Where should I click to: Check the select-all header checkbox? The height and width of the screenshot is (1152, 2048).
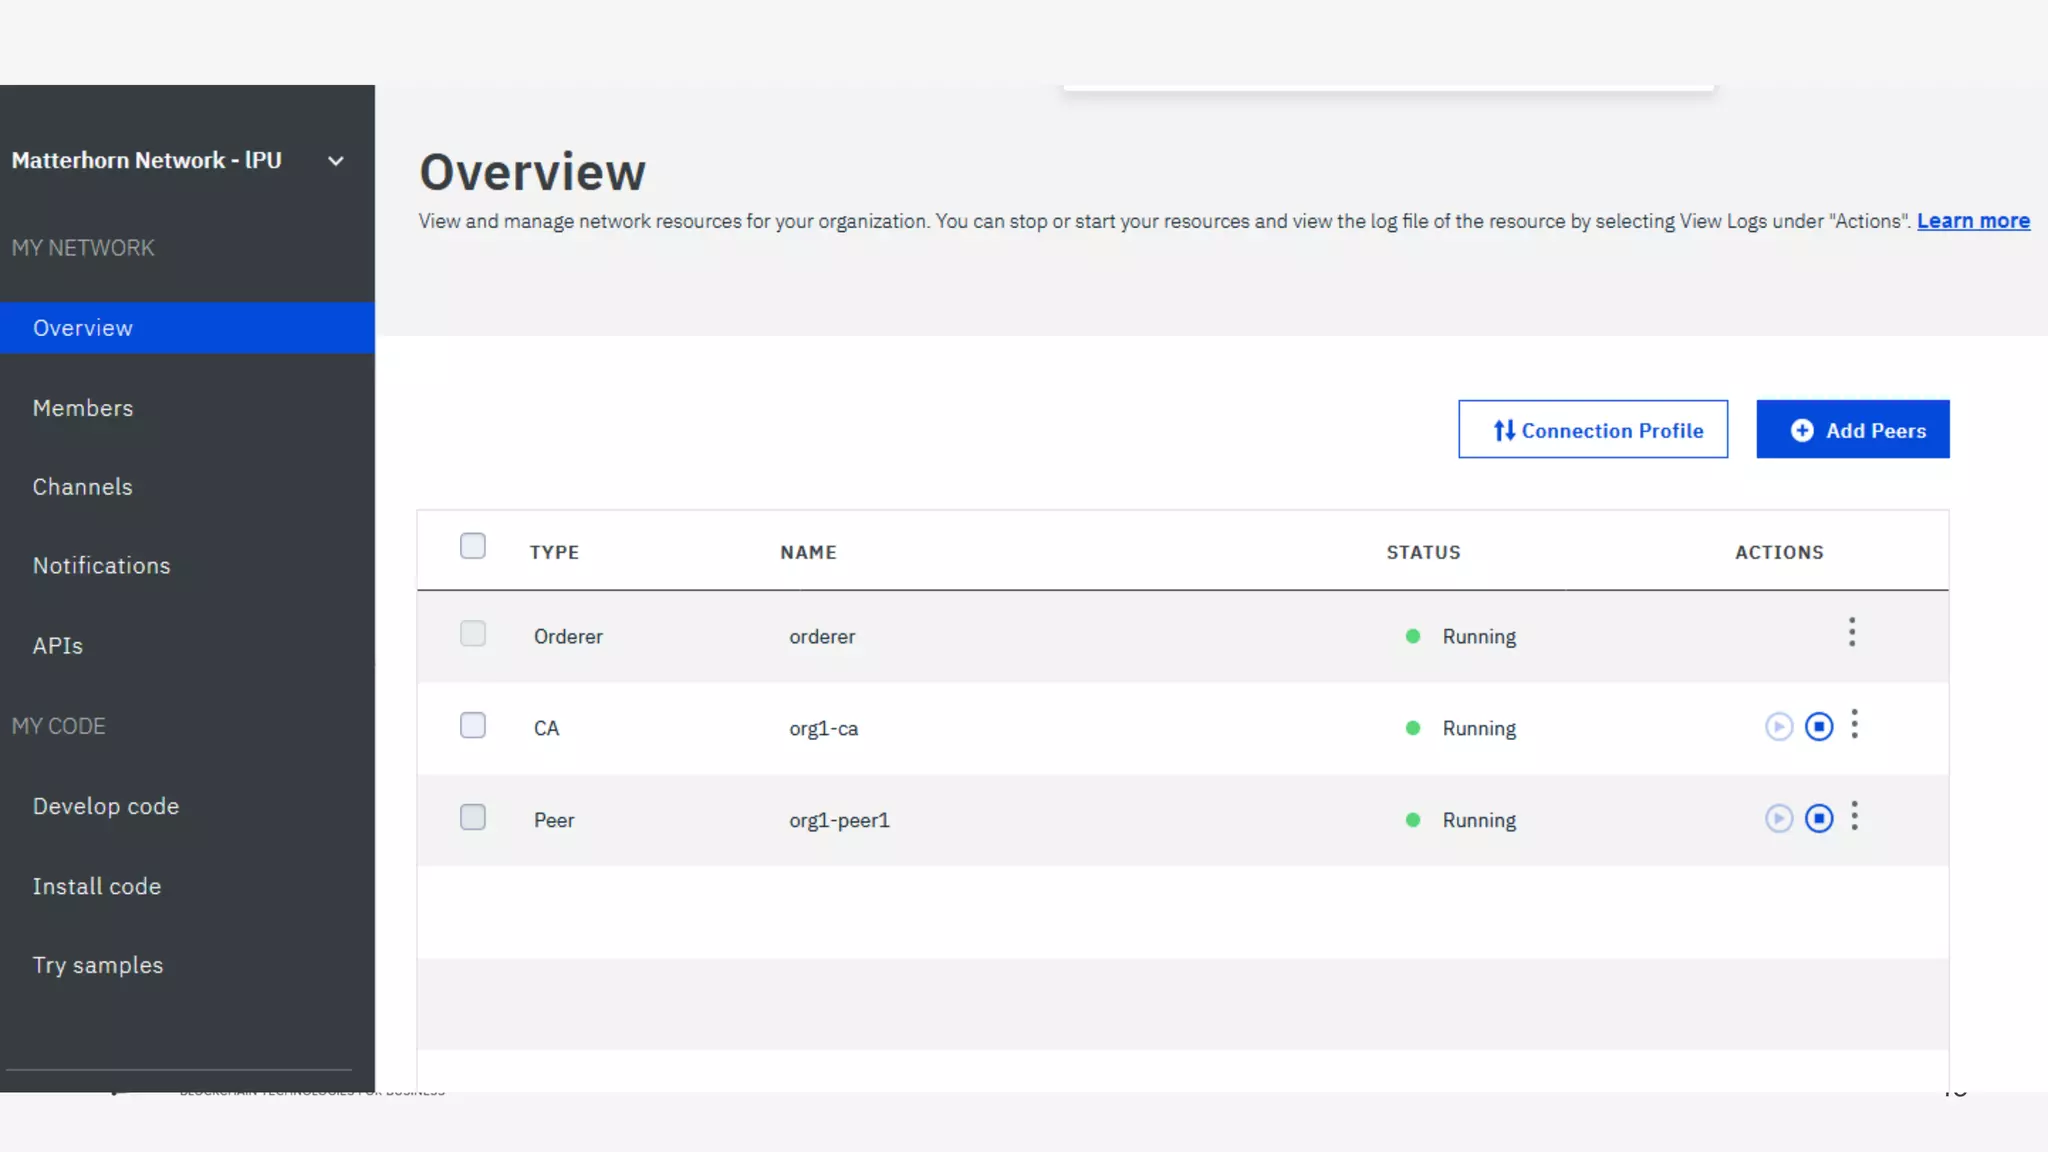click(472, 546)
